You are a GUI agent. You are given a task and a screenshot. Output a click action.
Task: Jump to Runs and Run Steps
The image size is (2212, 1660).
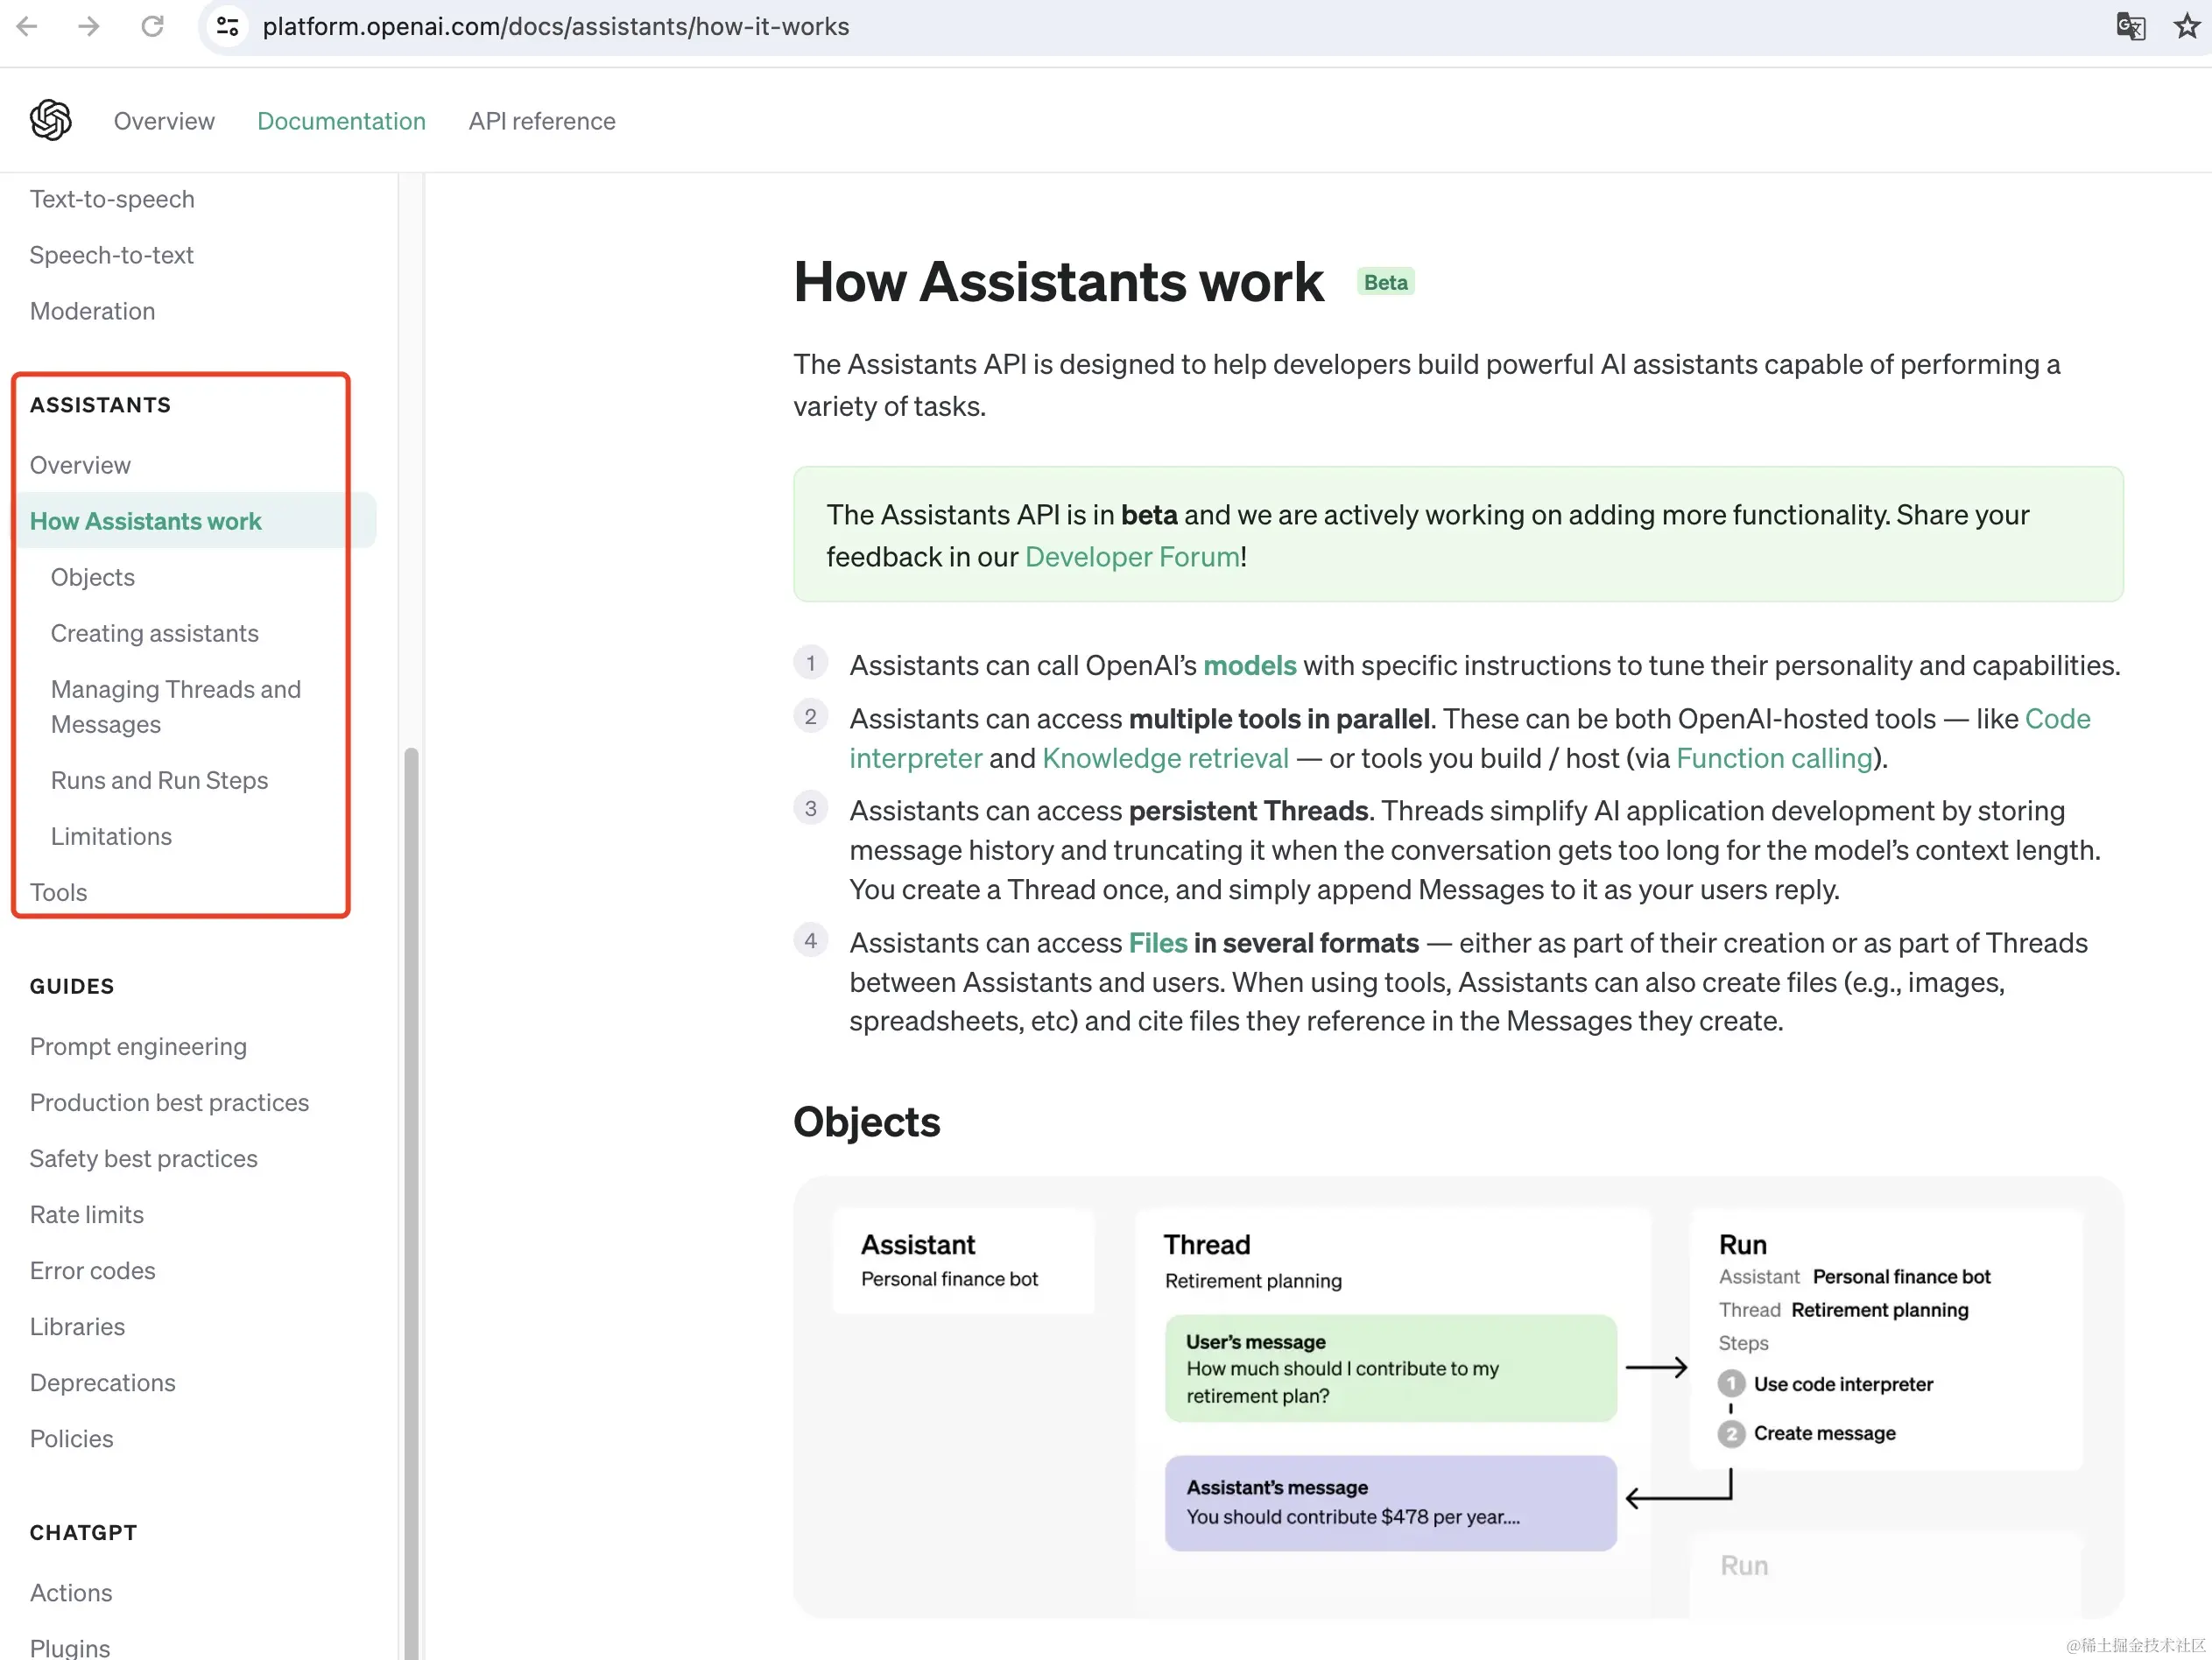tap(159, 780)
